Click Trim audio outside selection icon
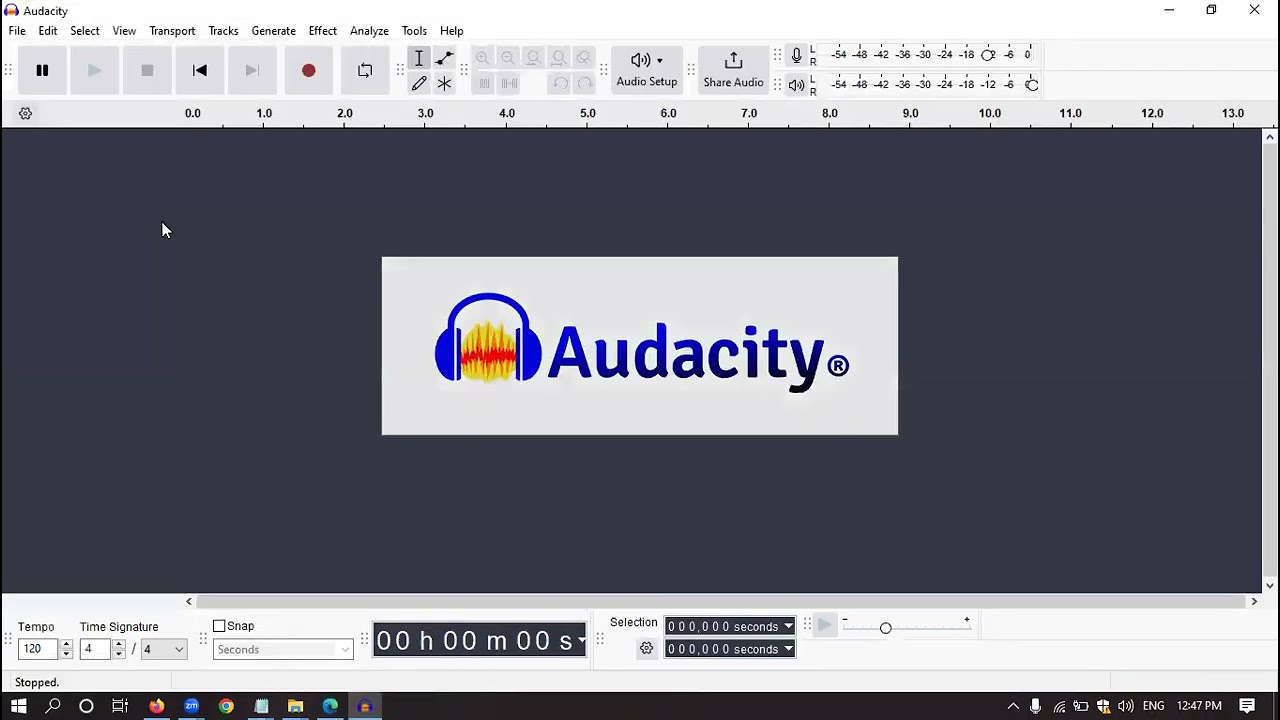 [484, 84]
